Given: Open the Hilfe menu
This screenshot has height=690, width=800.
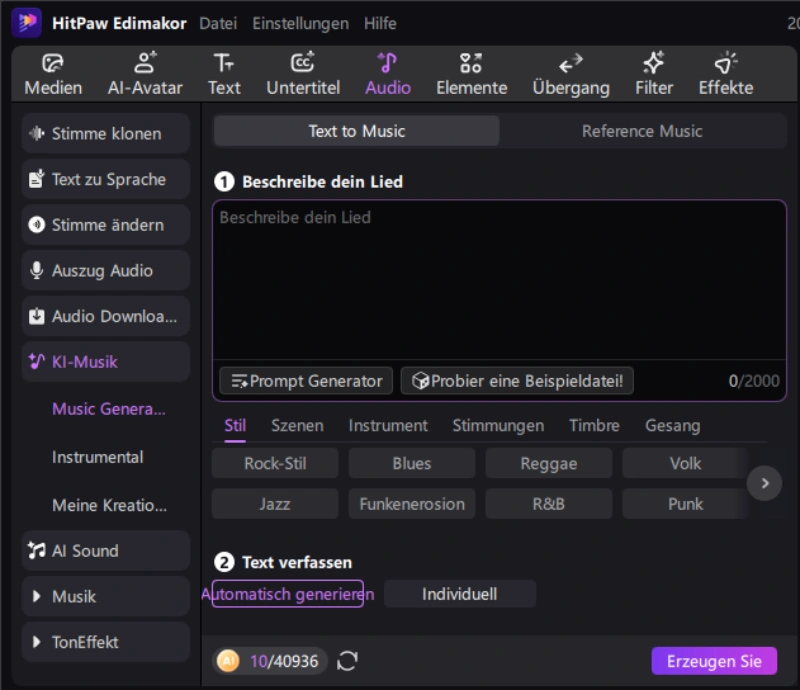Looking at the screenshot, I should click(380, 23).
